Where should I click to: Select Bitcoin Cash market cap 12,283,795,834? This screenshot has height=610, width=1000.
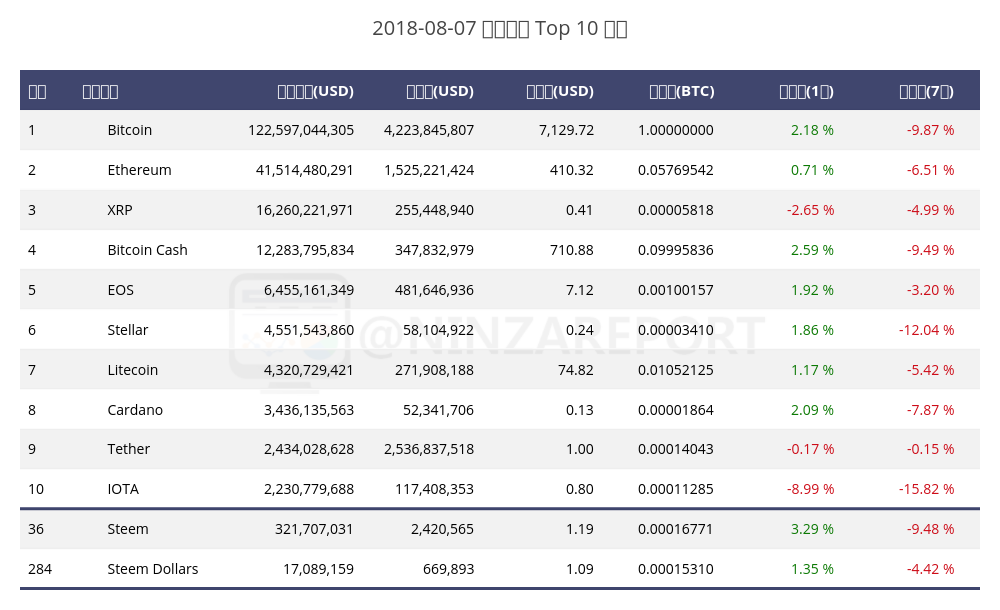point(305,250)
